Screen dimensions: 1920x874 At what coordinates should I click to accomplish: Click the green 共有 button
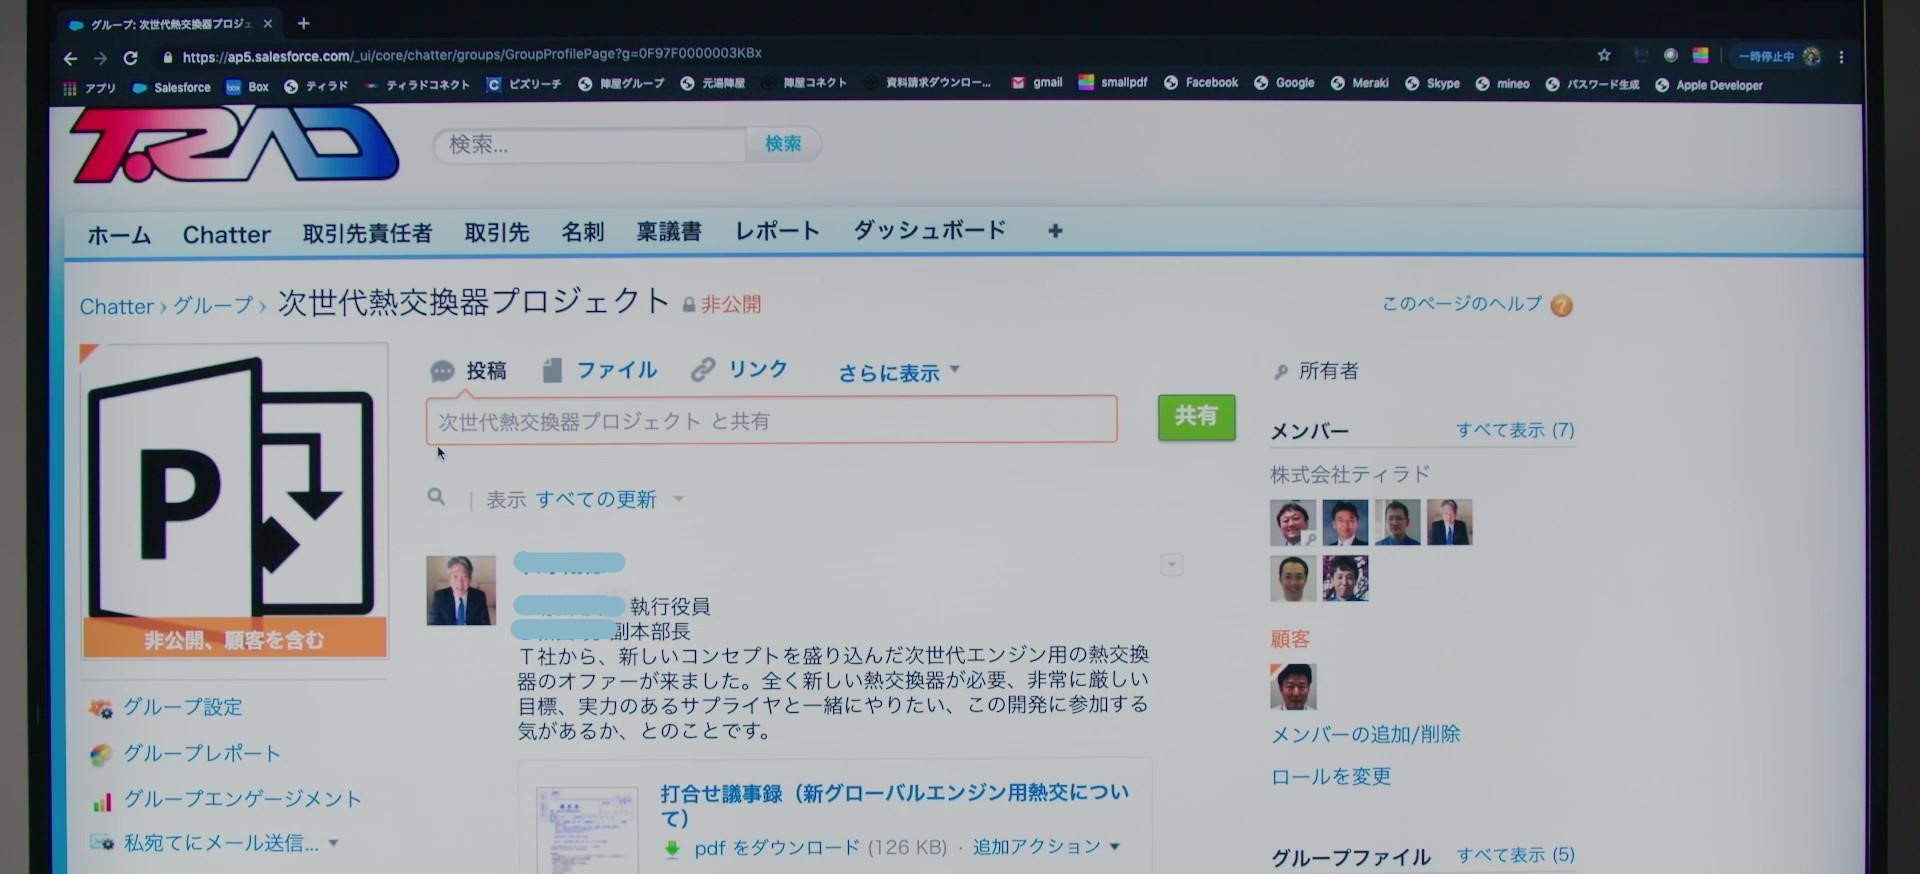pos(1196,417)
